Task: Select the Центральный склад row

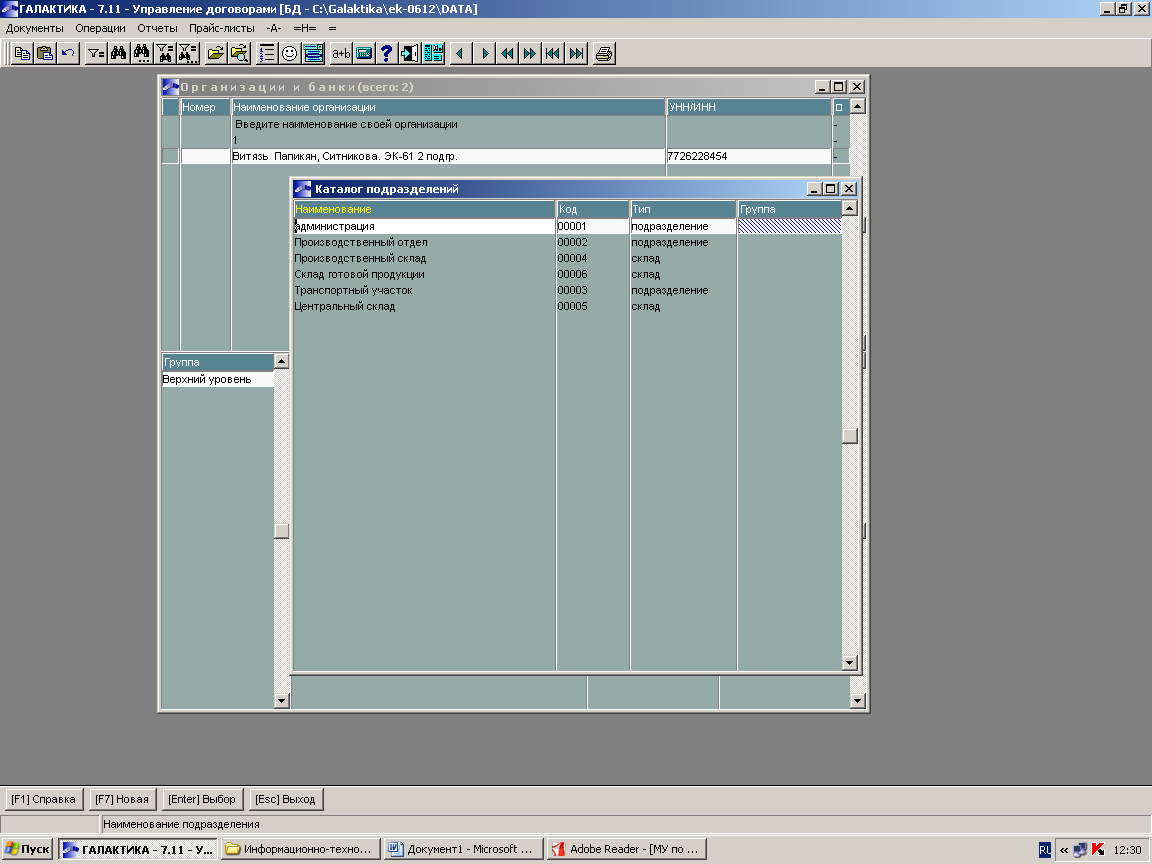Action: point(345,306)
